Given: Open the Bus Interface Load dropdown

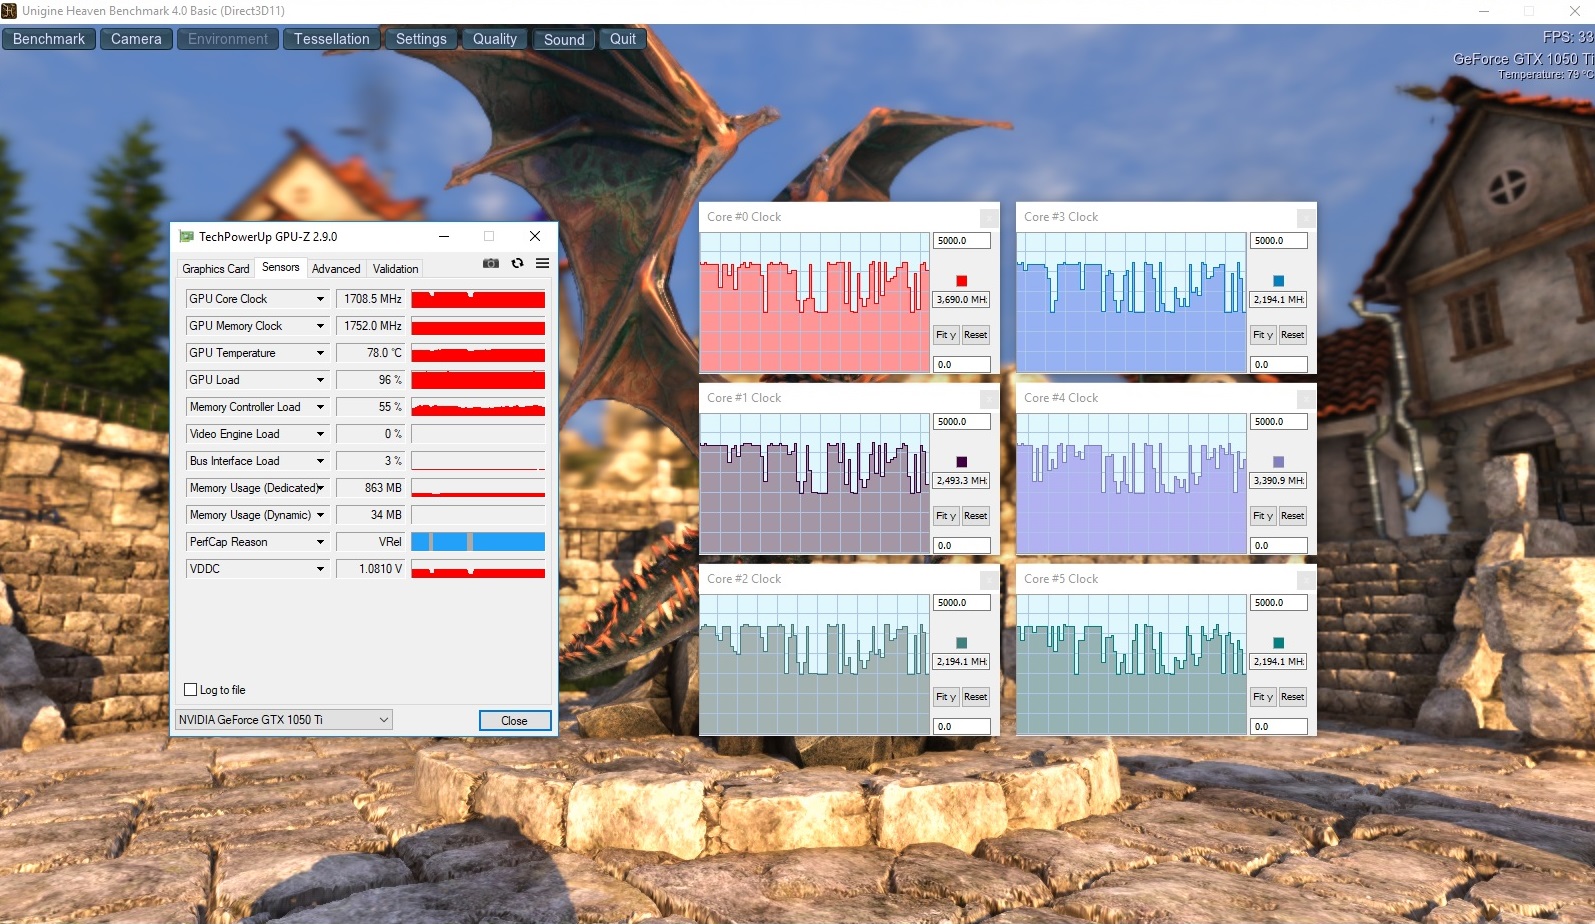Looking at the screenshot, I should click(320, 461).
